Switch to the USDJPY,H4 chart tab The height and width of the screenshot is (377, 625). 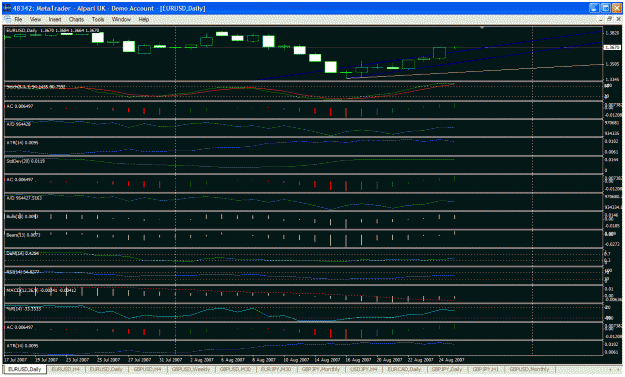point(363,369)
